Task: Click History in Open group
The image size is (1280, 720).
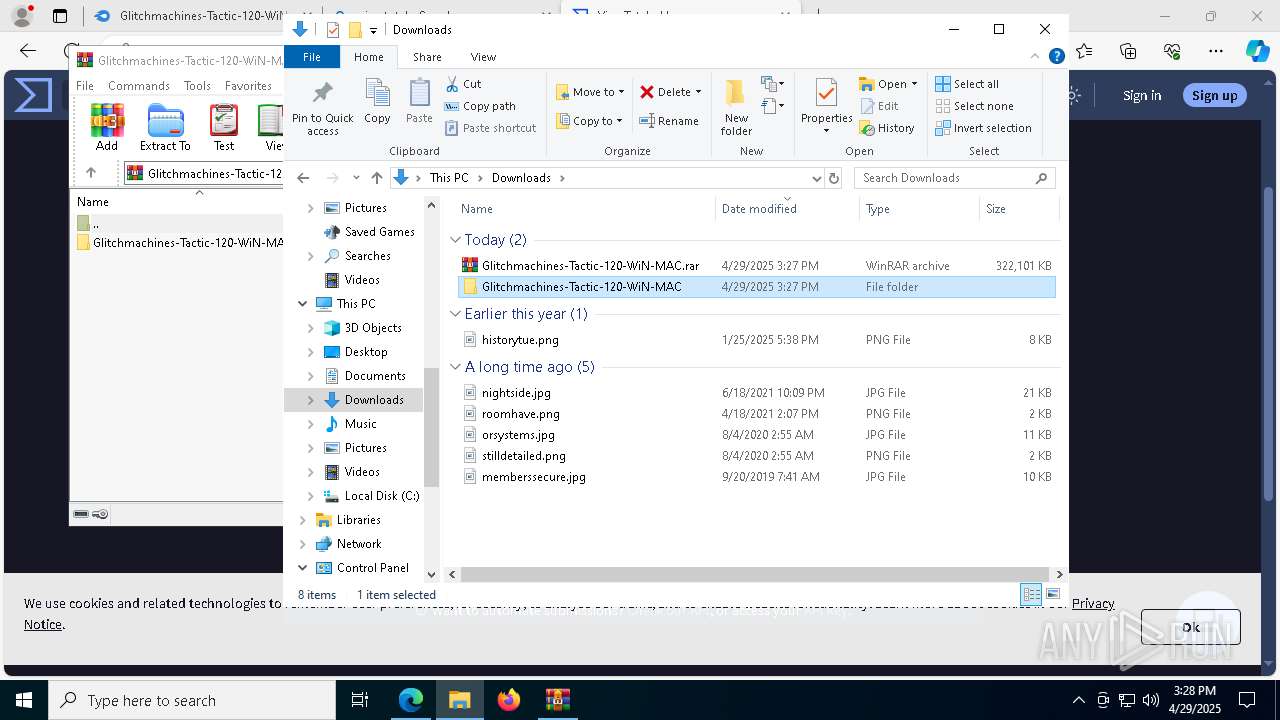Action: tap(887, 128)
